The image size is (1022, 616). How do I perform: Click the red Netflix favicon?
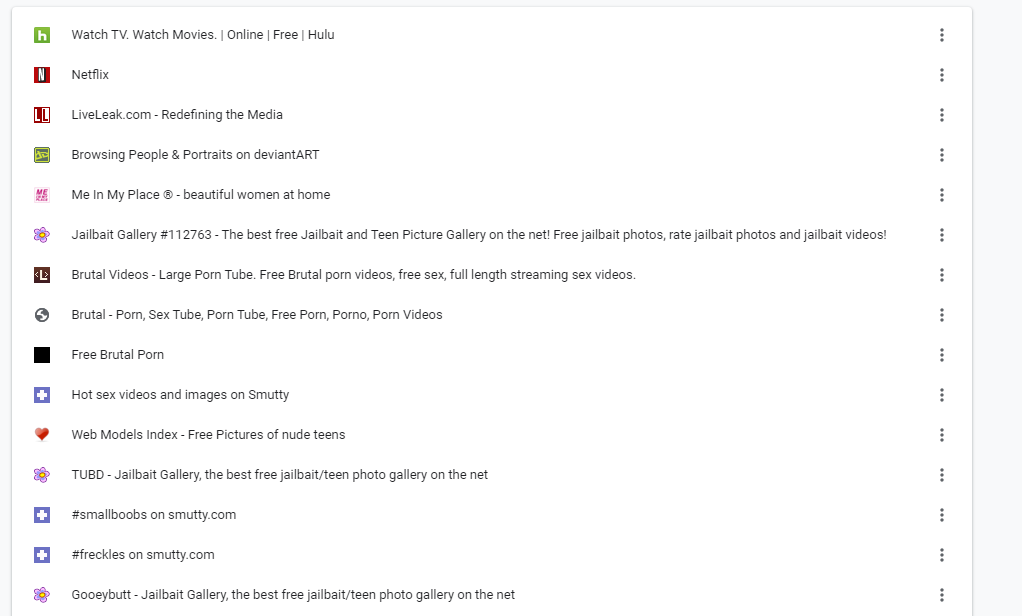[42, 75]
